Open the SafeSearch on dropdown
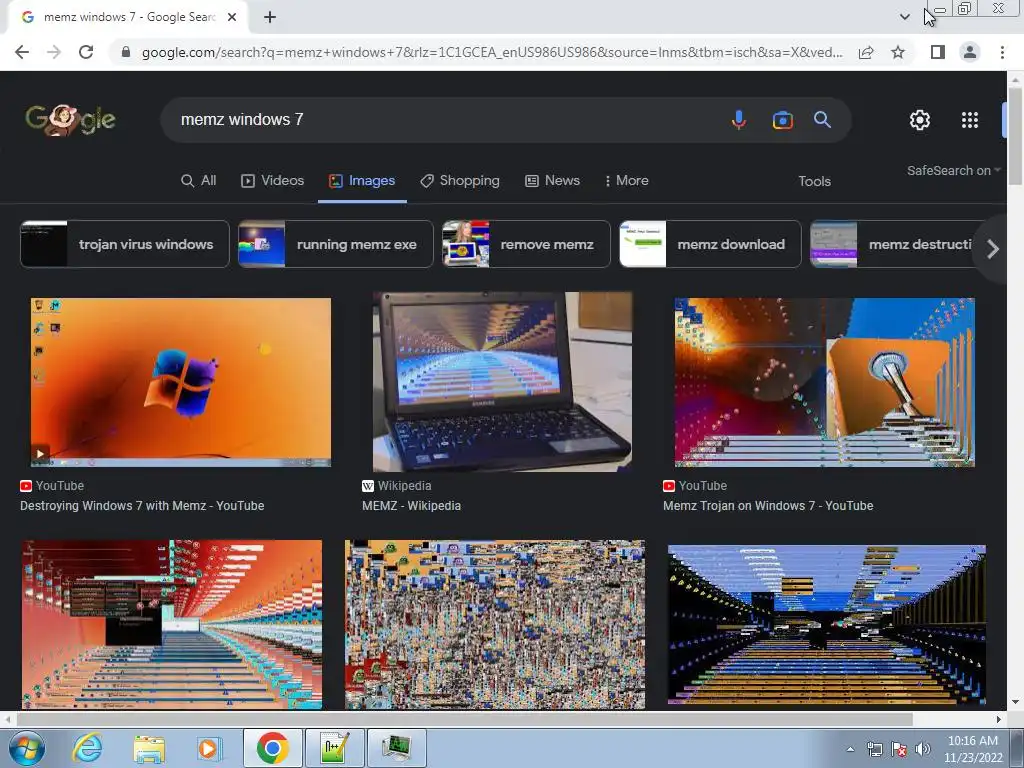The height and width of the screenshot is (768, 1024). pyautogui.click(x=953, y=170)
